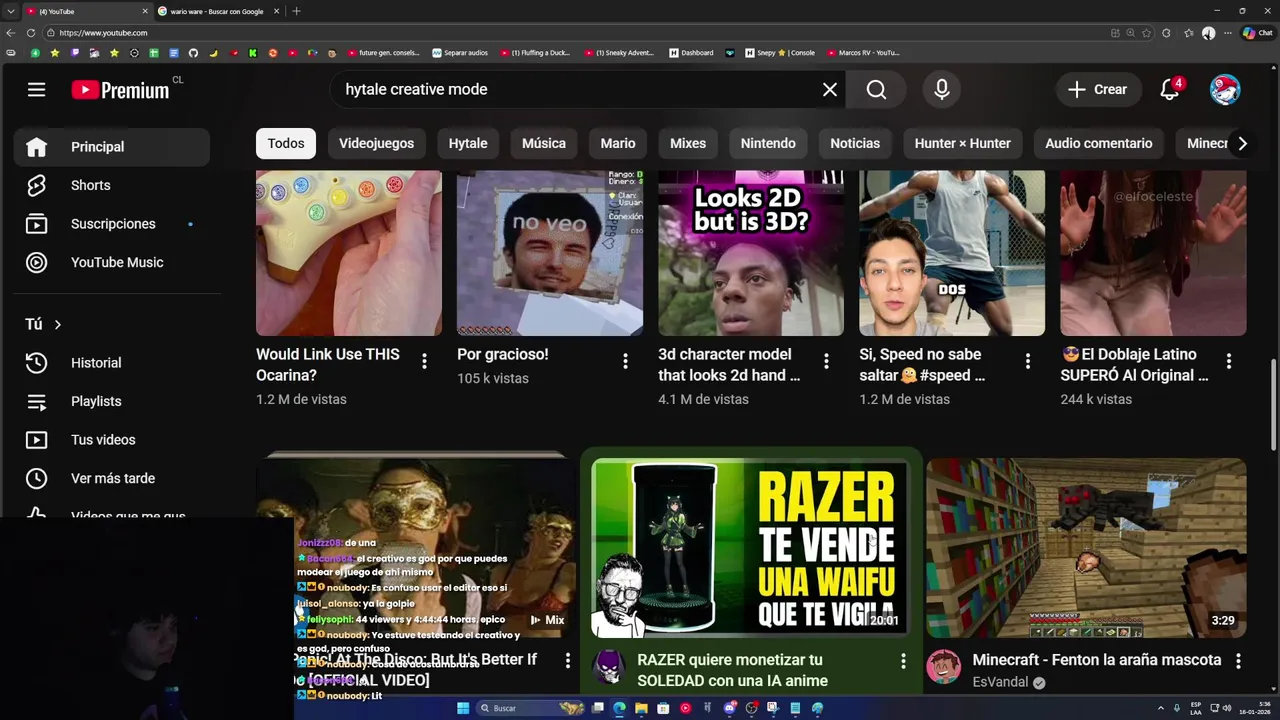Open Minecraft Fenton la araña mascota thumbnail
This screenshot has width=1280, height=720.
click(1086, 548)
